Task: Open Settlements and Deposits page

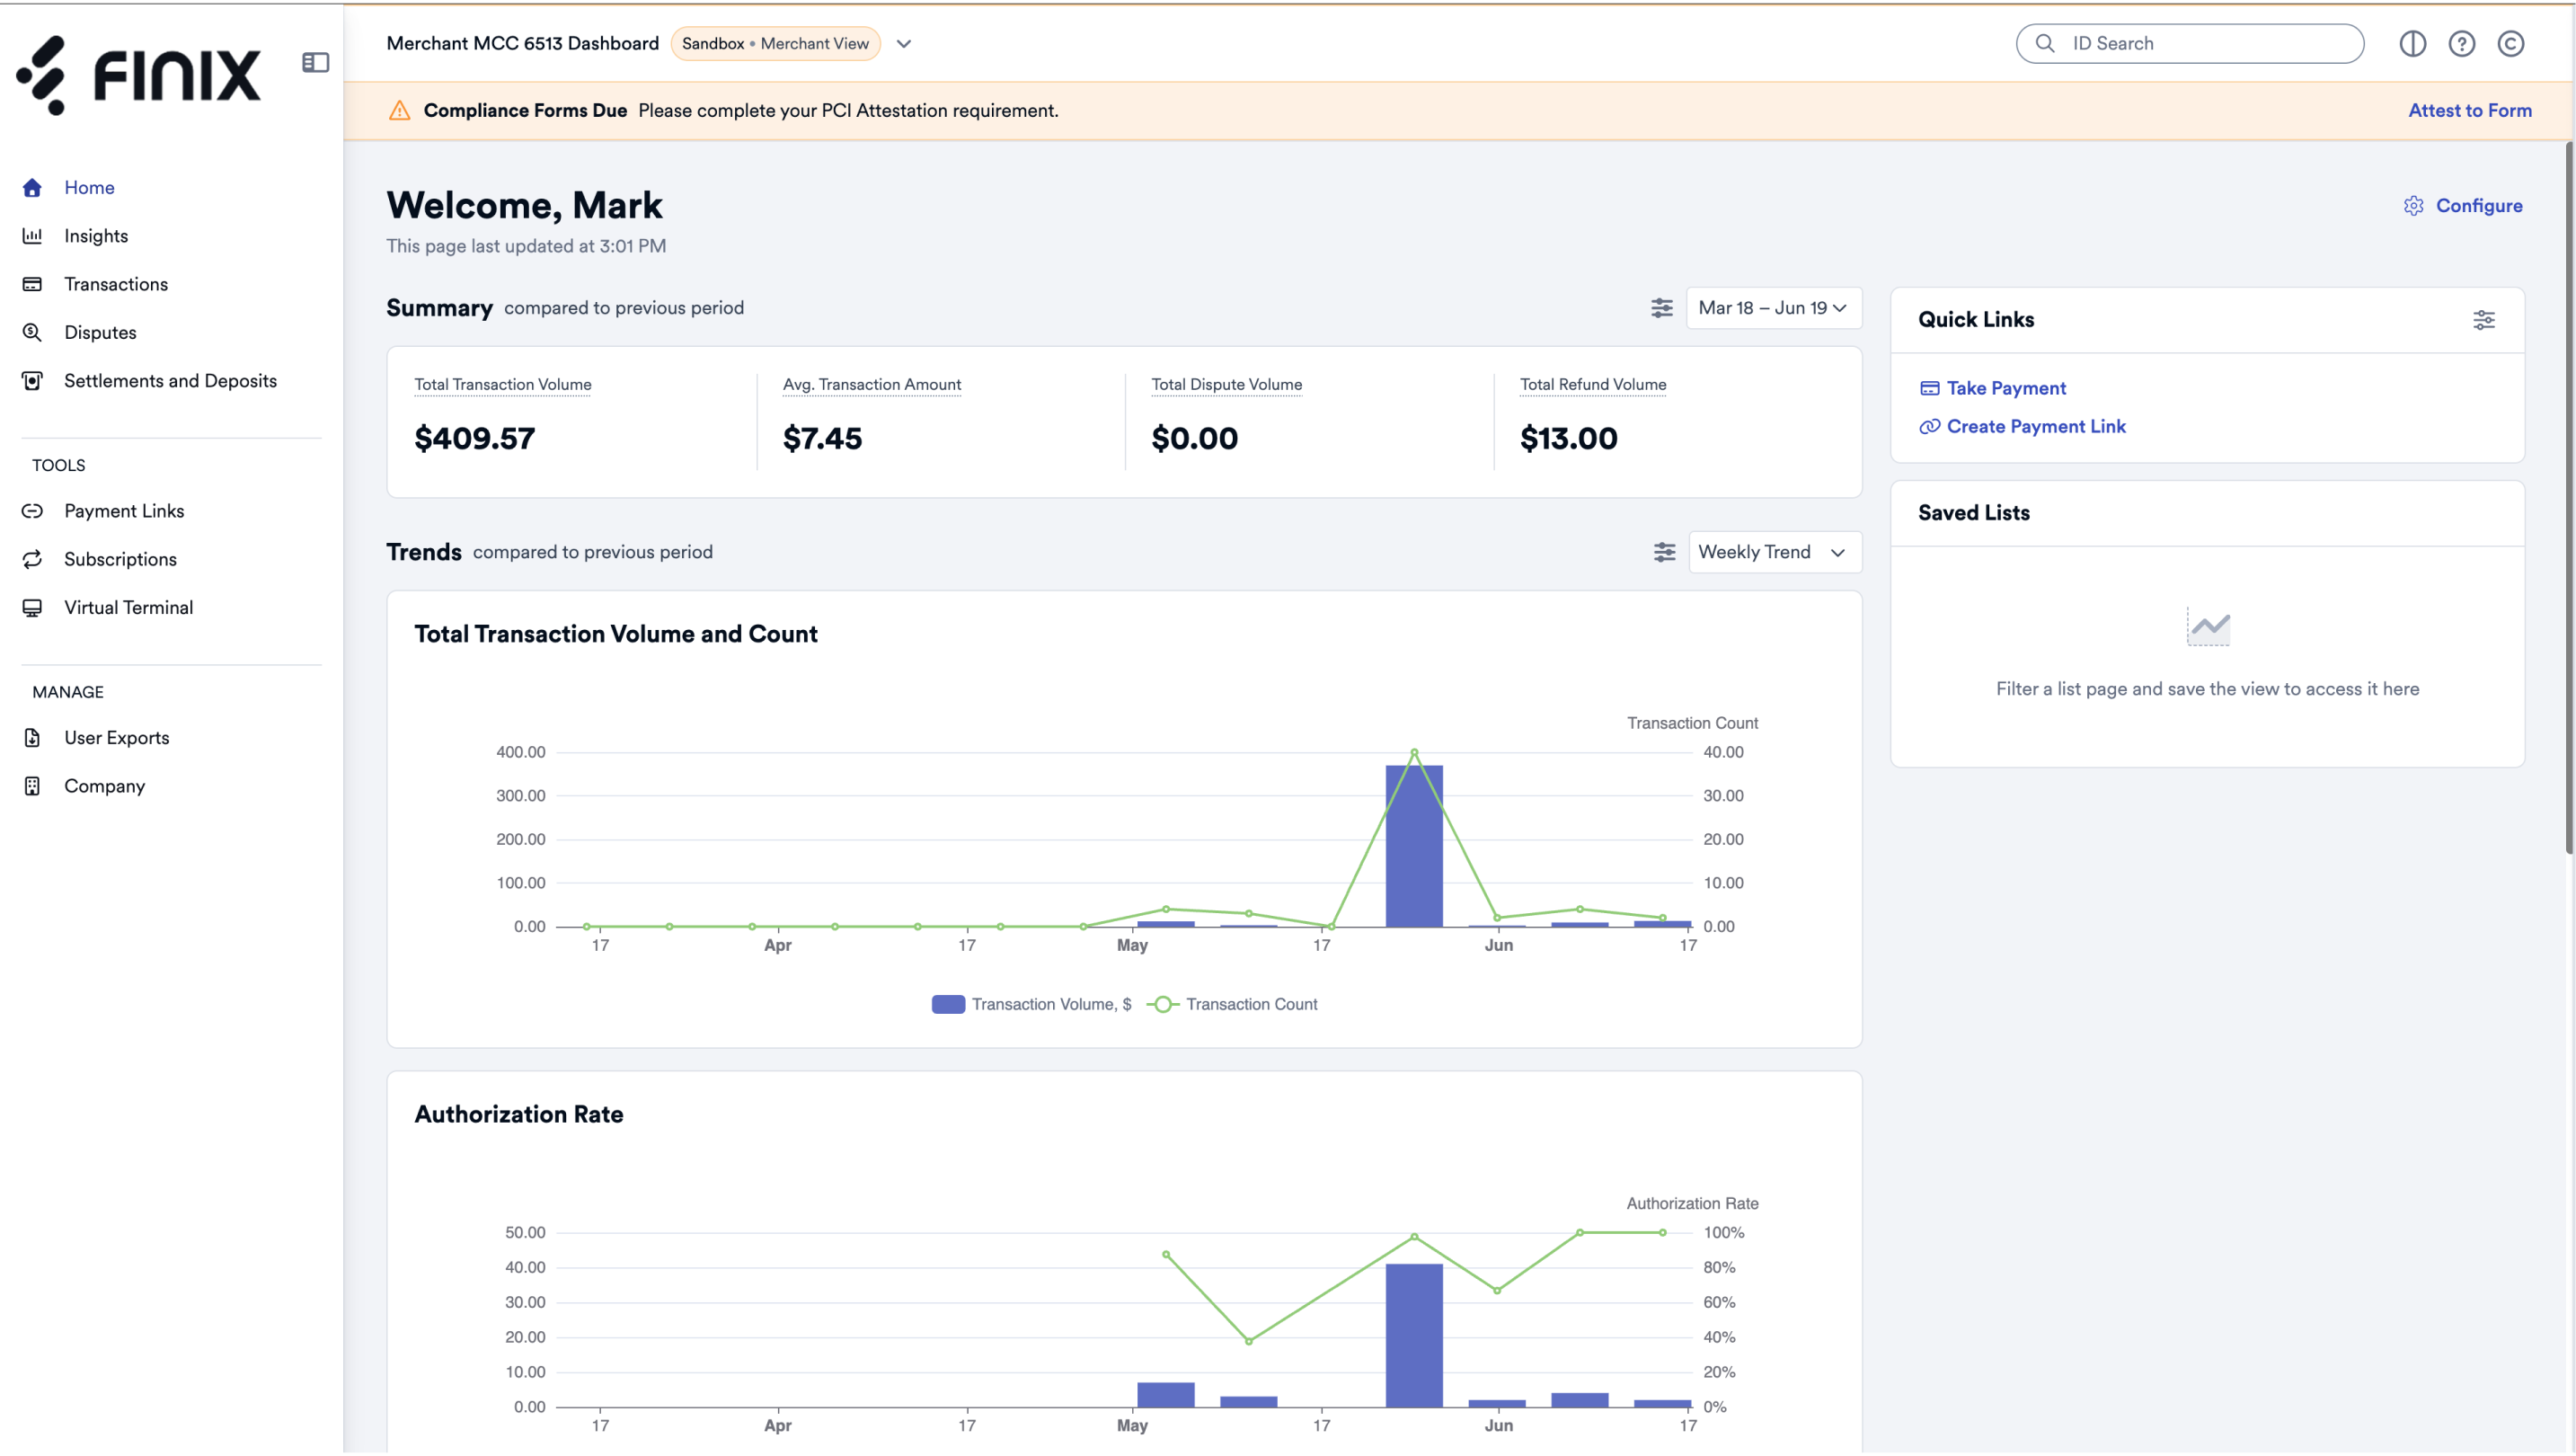Action: tap(170, 381)
